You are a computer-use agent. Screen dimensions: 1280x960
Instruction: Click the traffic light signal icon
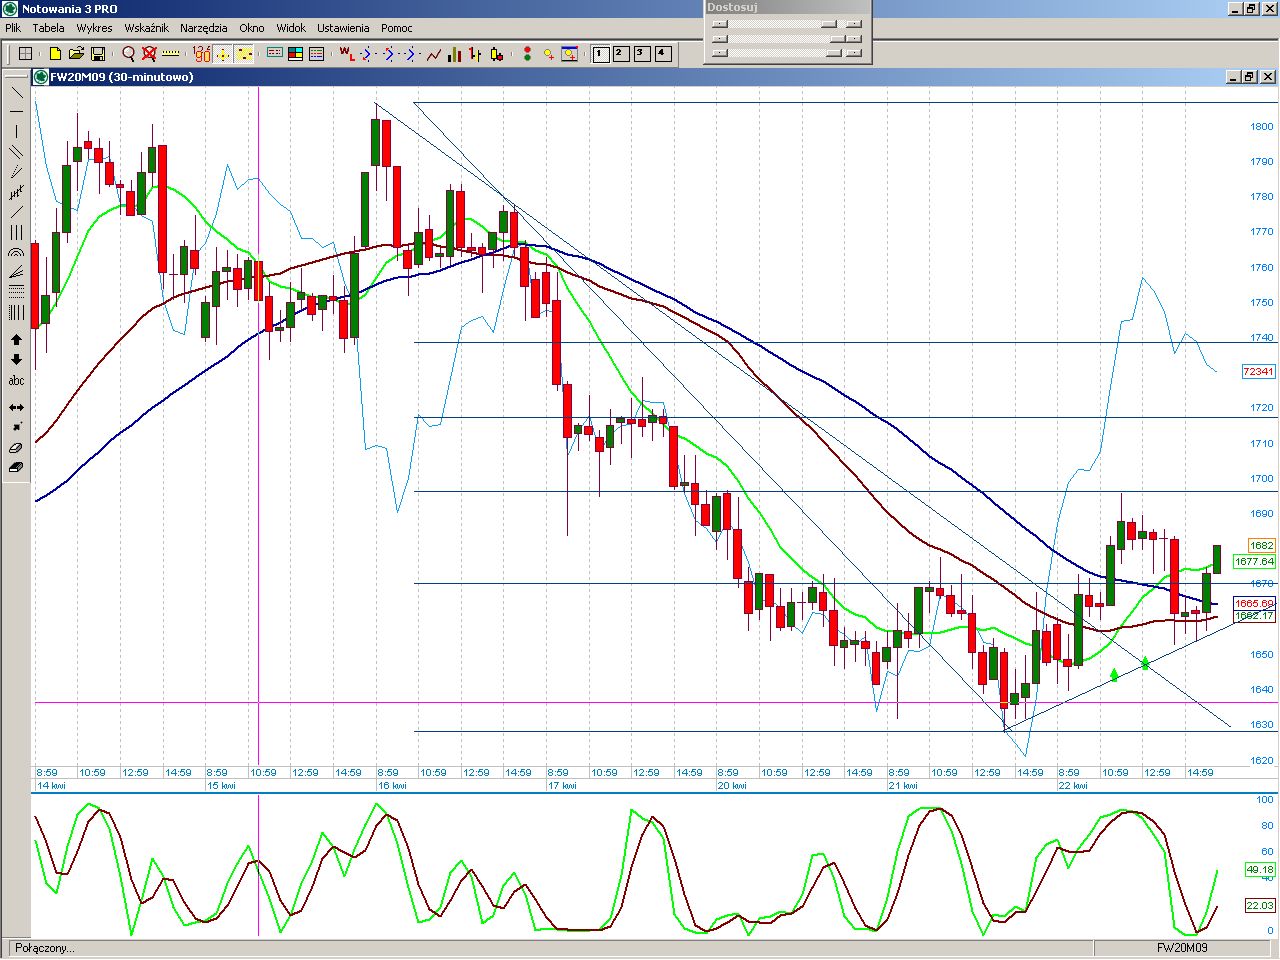(527, 54)
